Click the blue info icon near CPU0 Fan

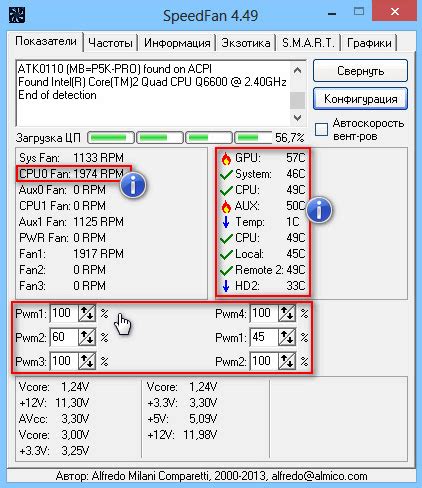click(x=133, y=185)
